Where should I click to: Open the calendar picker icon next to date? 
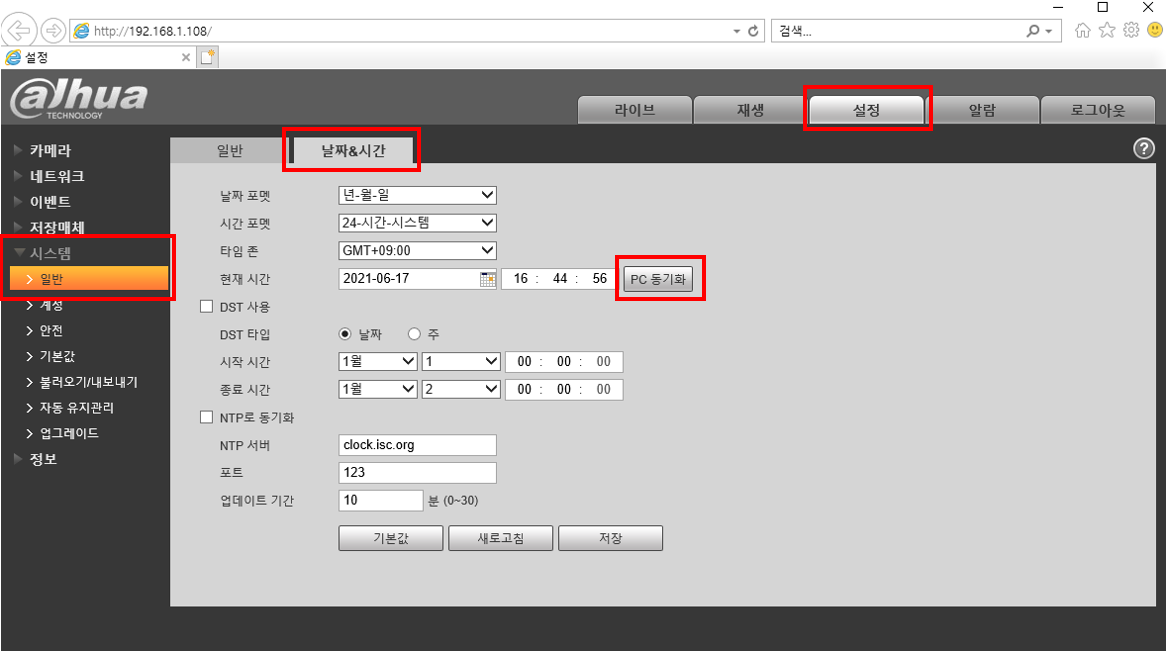(x=488, y=279)
